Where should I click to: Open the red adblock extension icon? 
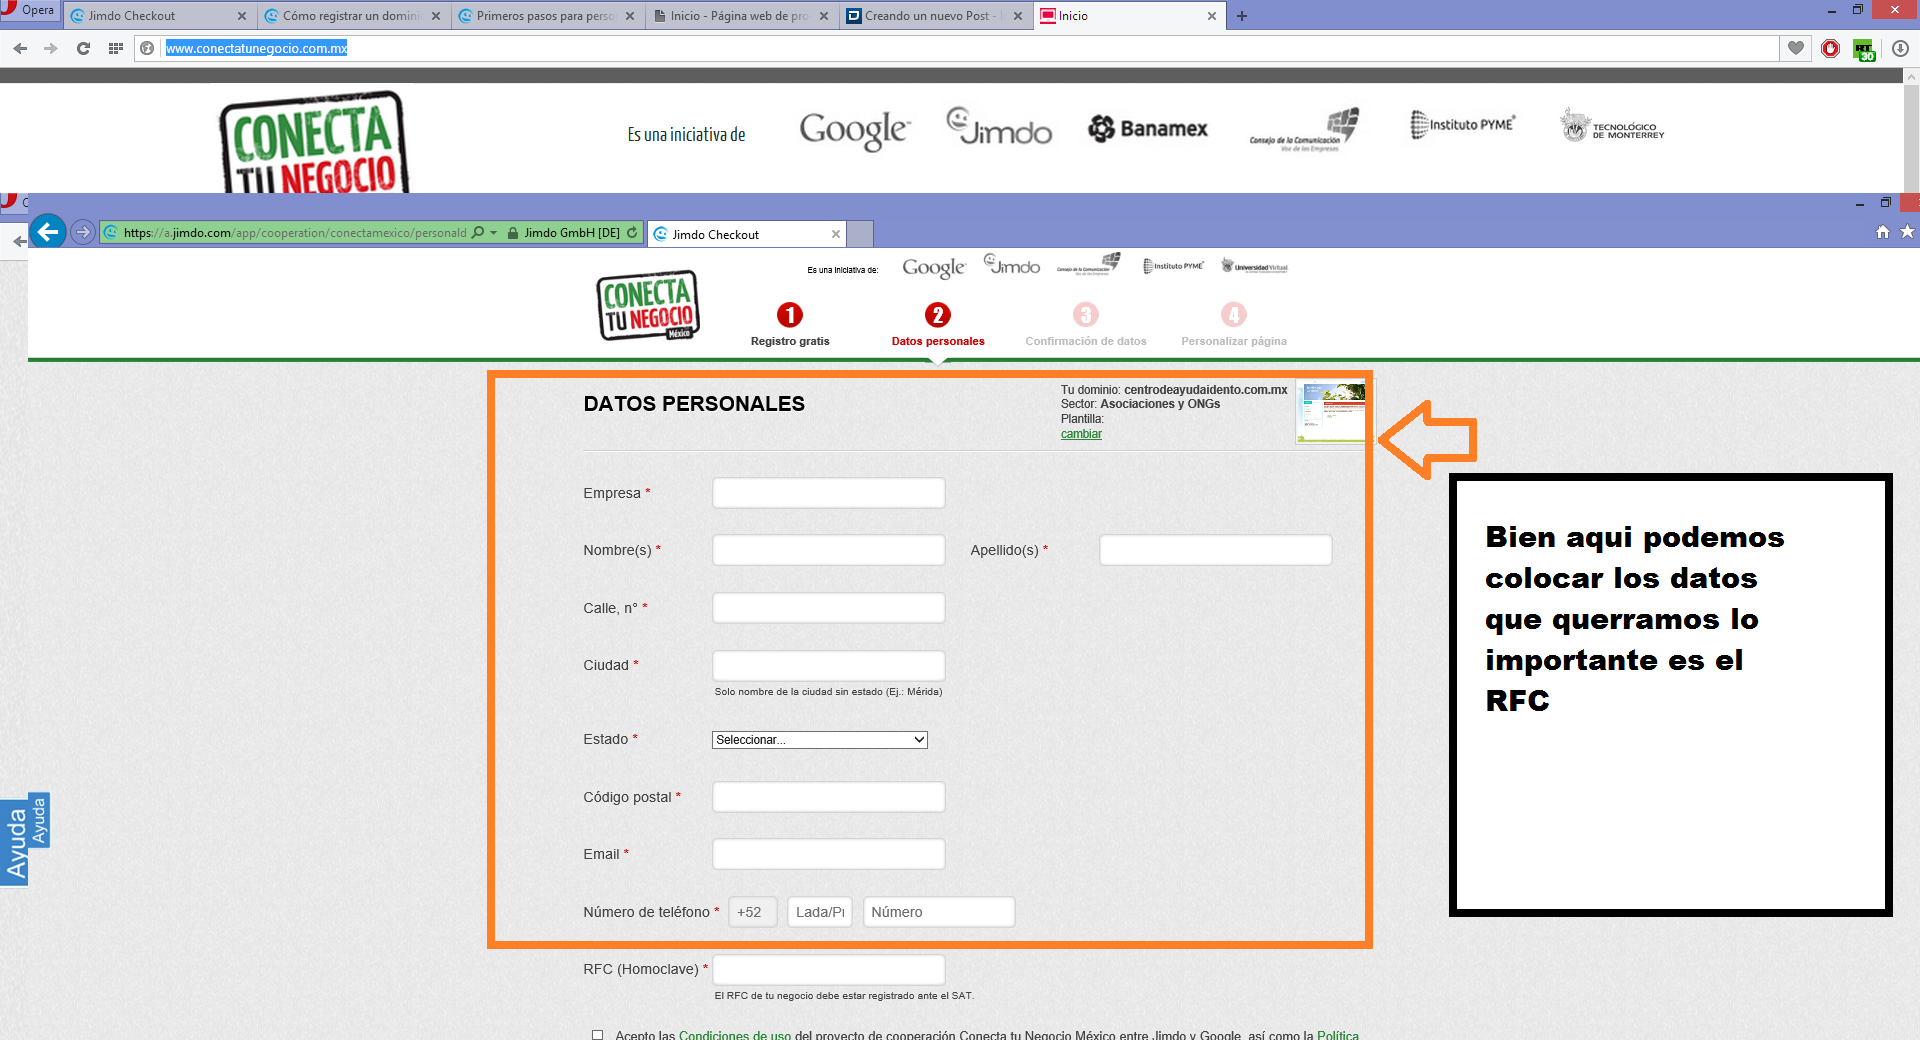1830,48
